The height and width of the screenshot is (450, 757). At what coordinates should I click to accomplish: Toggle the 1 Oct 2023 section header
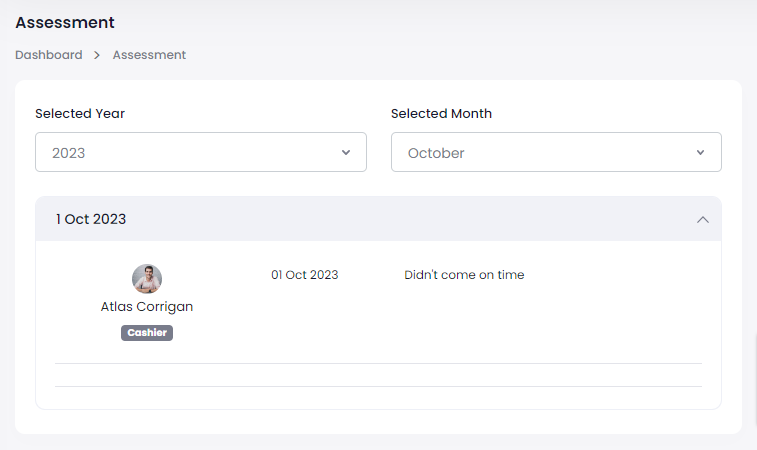tap(378, 219)
